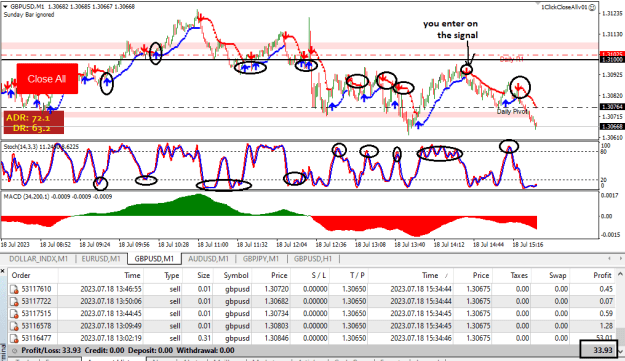This screenshot has height=361, width=625.
Task: Click the 1.30668 current price label
Action: click(x=611, y=127)
